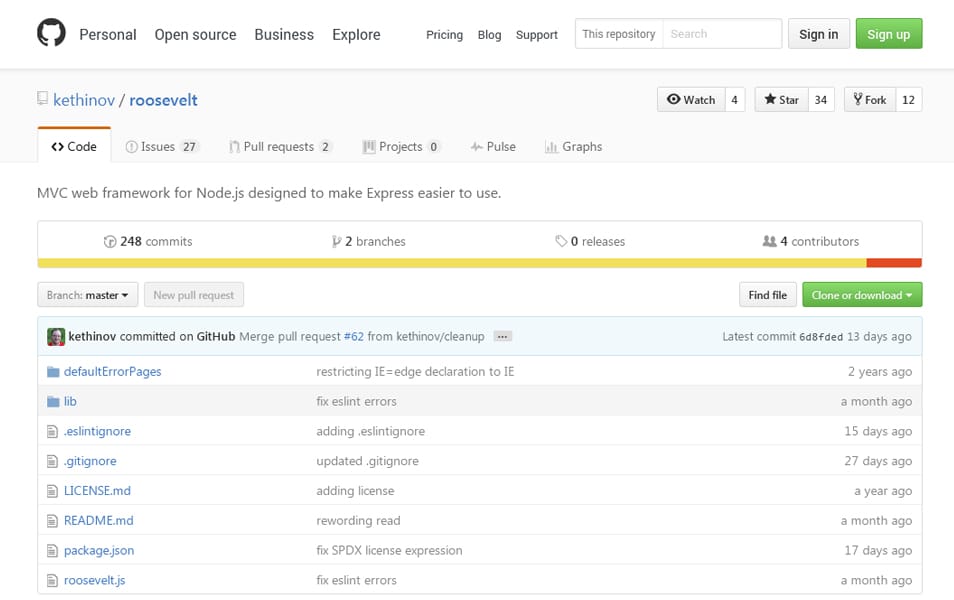Click the file icon for roosevelt.js
This screenshot has height=600, width=954.
coord(52,581)
